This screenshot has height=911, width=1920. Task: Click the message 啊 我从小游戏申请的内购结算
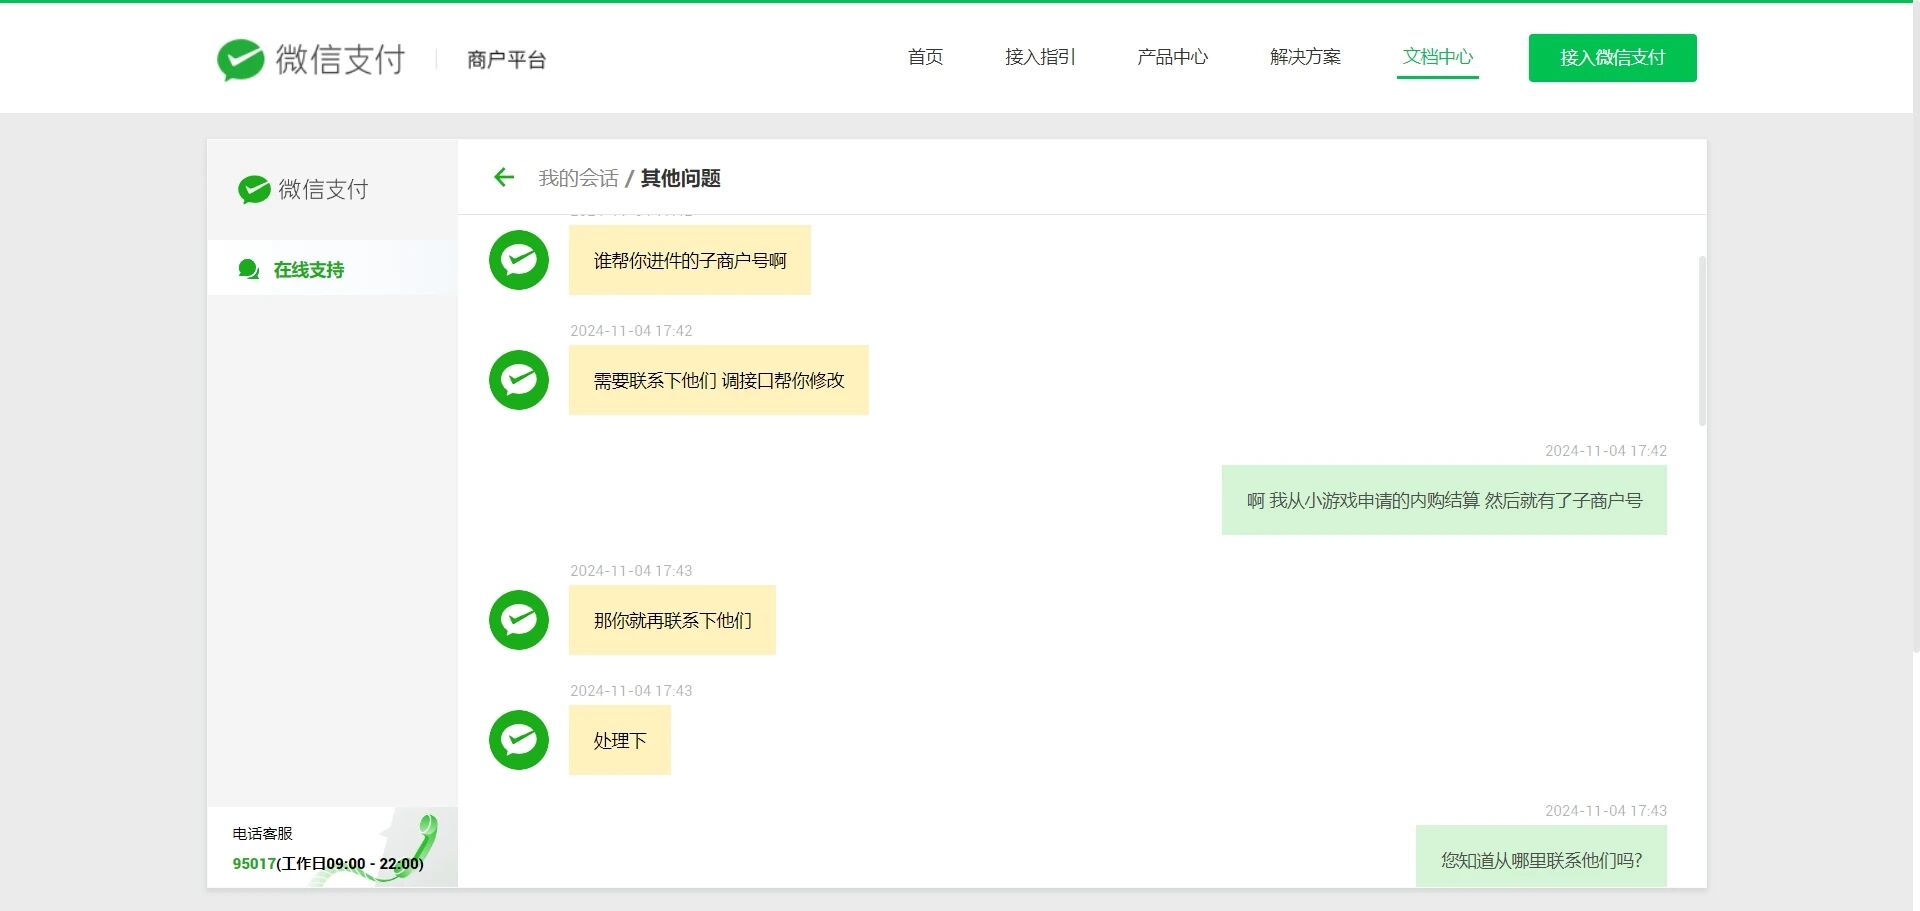[1444, 500]
